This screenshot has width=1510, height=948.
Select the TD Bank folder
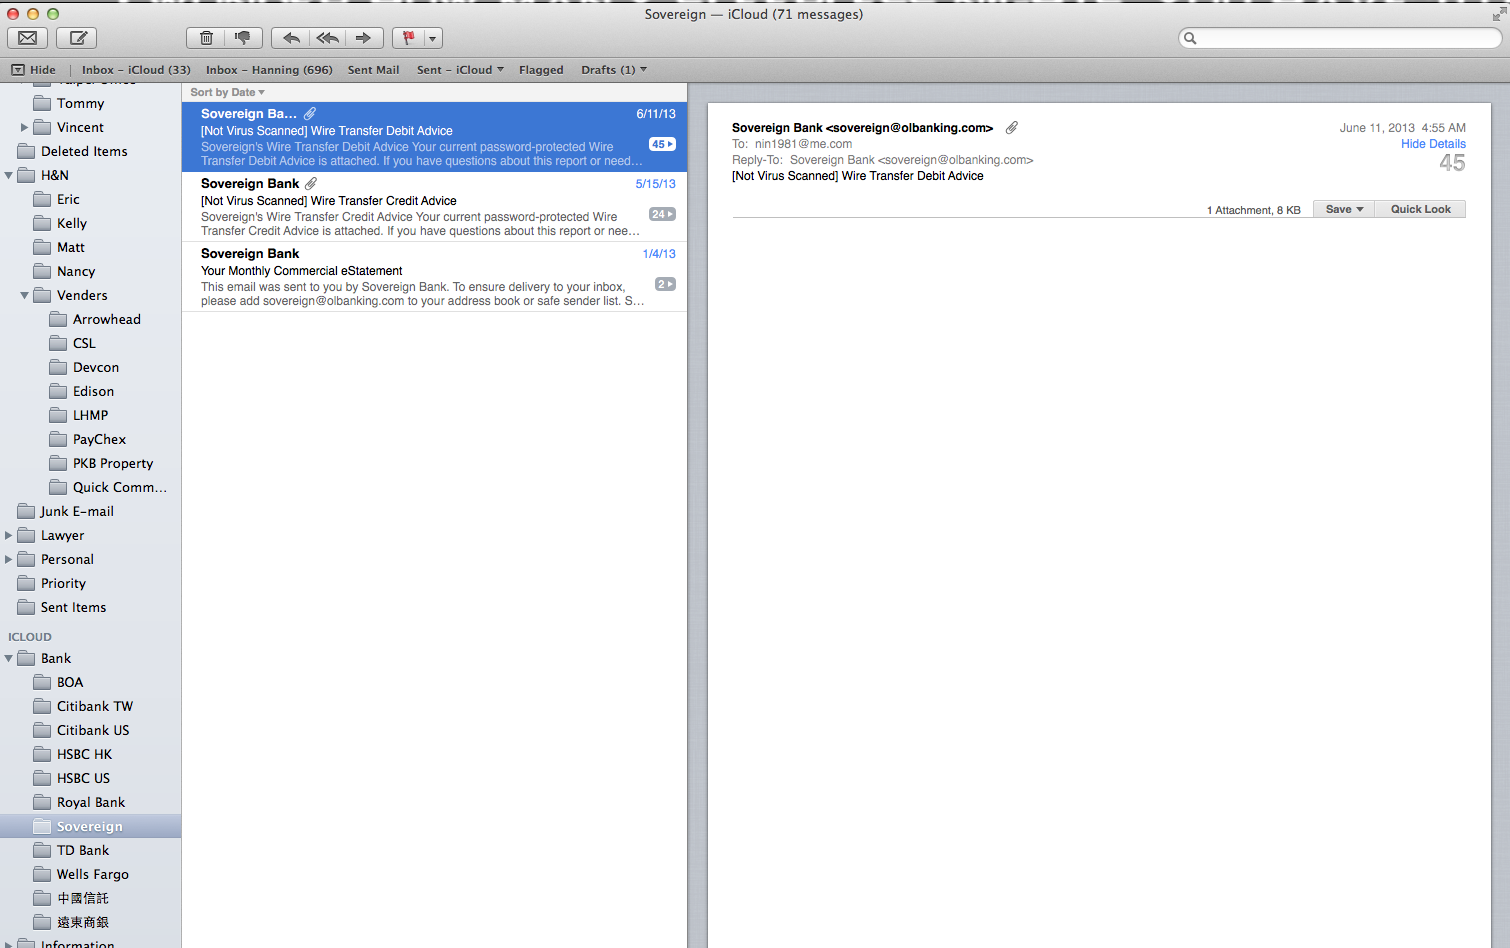pyautogui.click(x=71, y=850)
